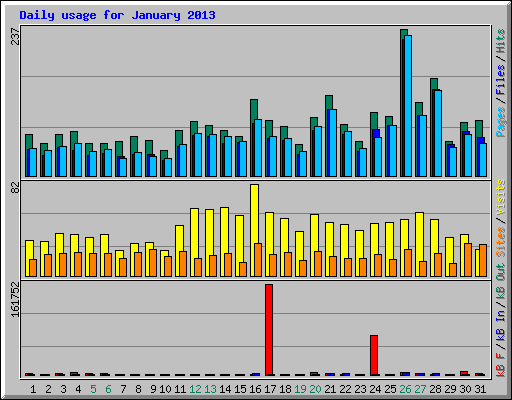Click day 27 label on x-axis
The height and width of the screenshot is (400, 512).
[420, 389]
